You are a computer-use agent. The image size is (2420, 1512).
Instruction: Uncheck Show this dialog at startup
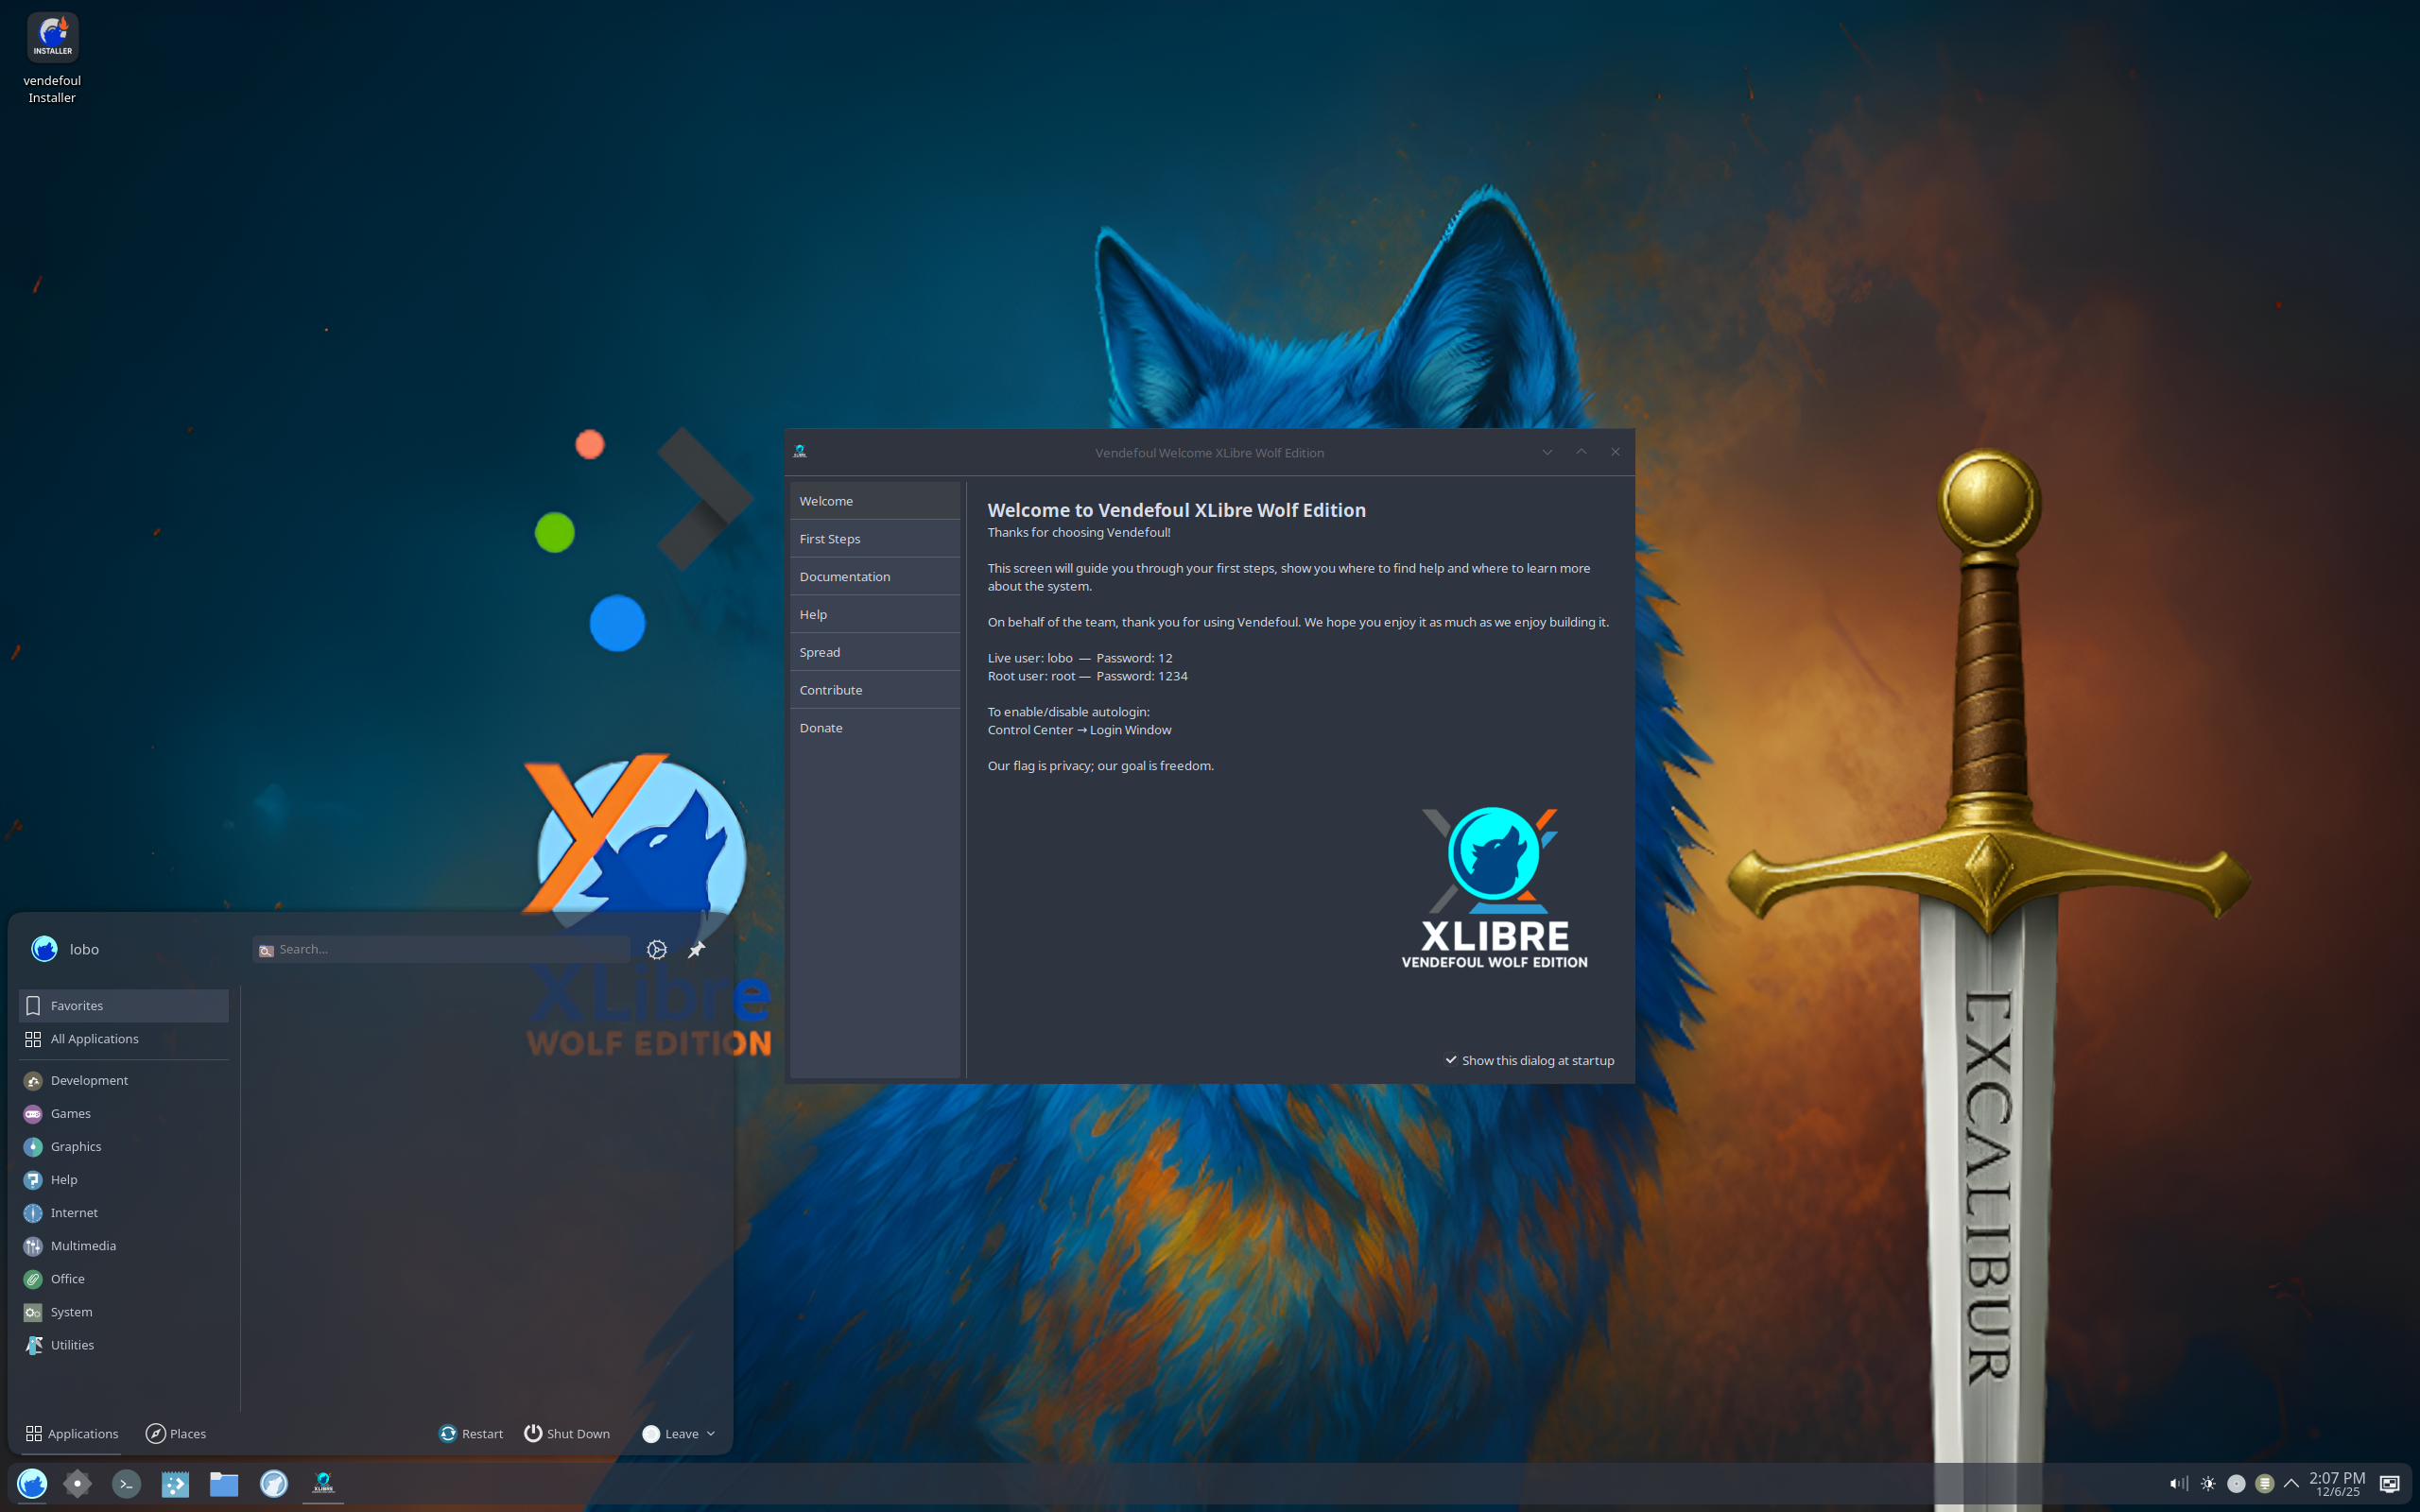(1529, 1060)
